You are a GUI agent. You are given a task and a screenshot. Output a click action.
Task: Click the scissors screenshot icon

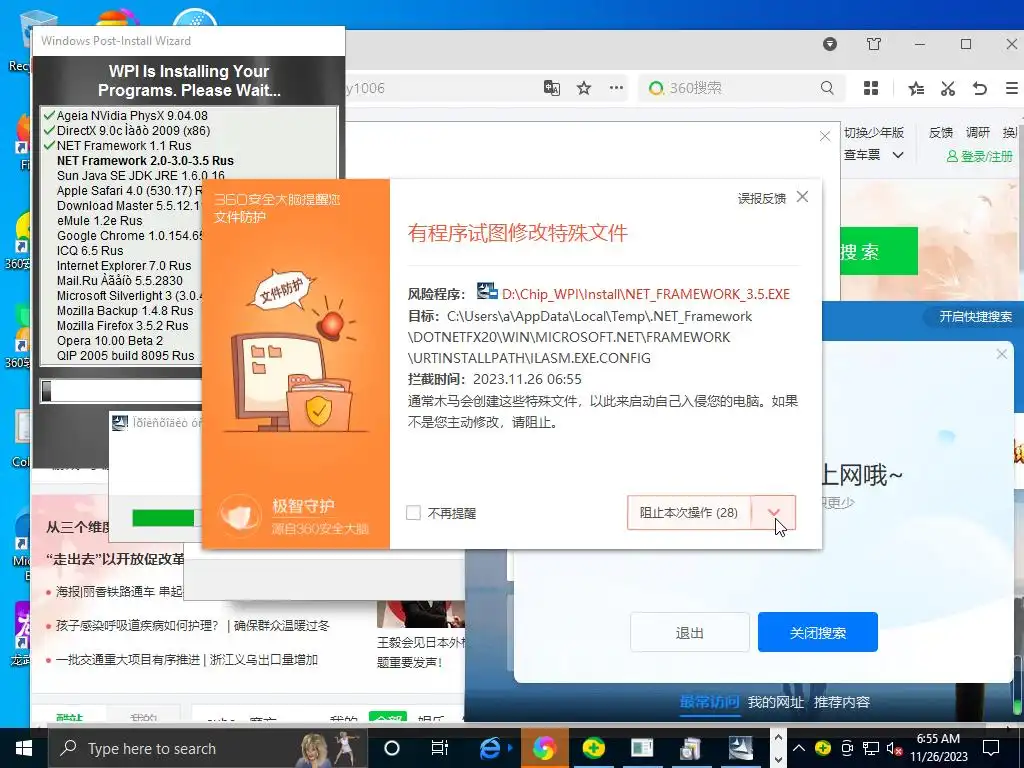(948, 88)
